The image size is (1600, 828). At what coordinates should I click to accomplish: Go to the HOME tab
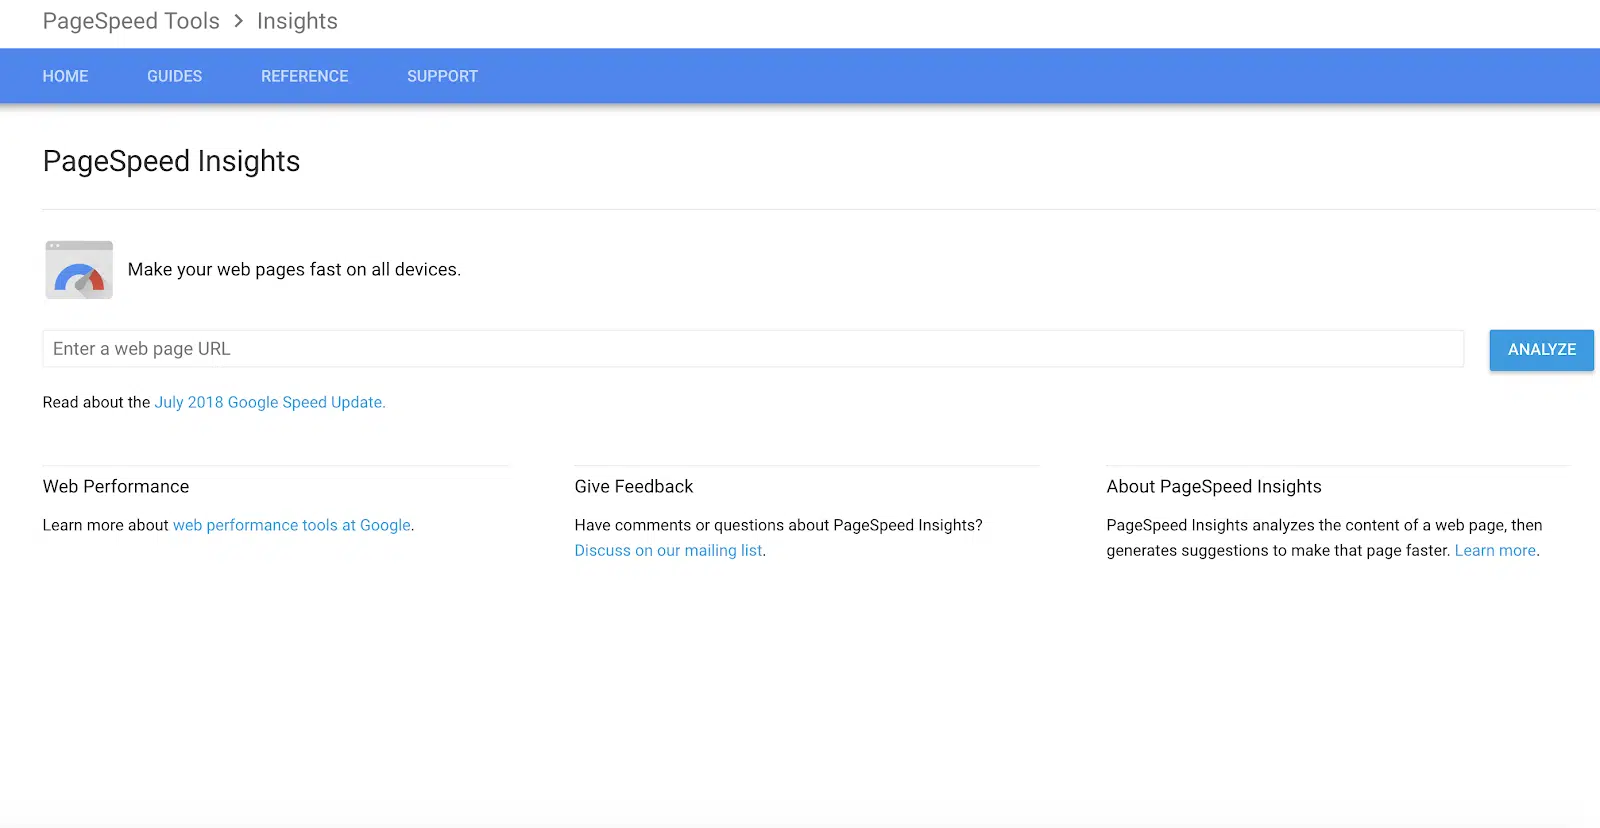point(65,76)
